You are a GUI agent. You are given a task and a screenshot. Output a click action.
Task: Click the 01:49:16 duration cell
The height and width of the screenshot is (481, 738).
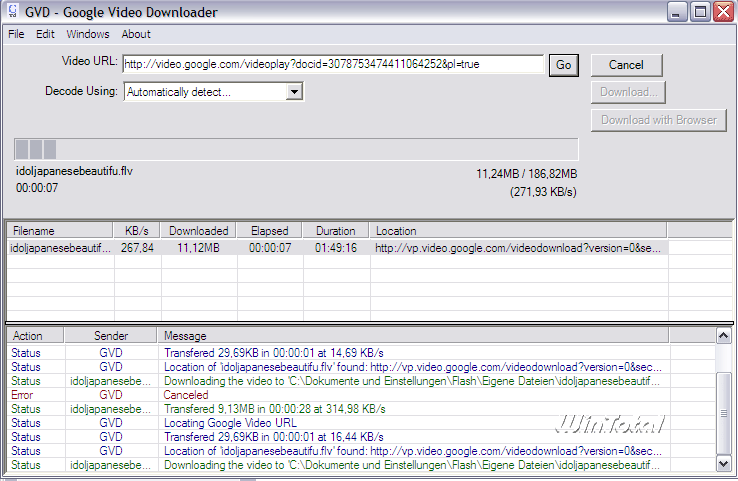(x=336, y=248)
